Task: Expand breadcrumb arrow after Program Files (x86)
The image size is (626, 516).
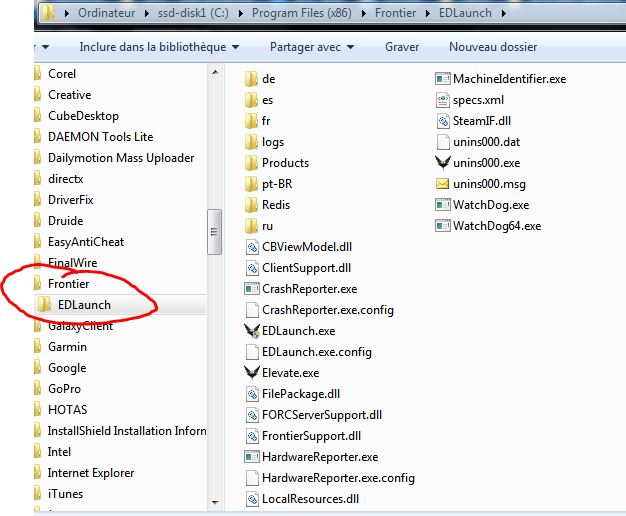Action: tap(364, 13)
